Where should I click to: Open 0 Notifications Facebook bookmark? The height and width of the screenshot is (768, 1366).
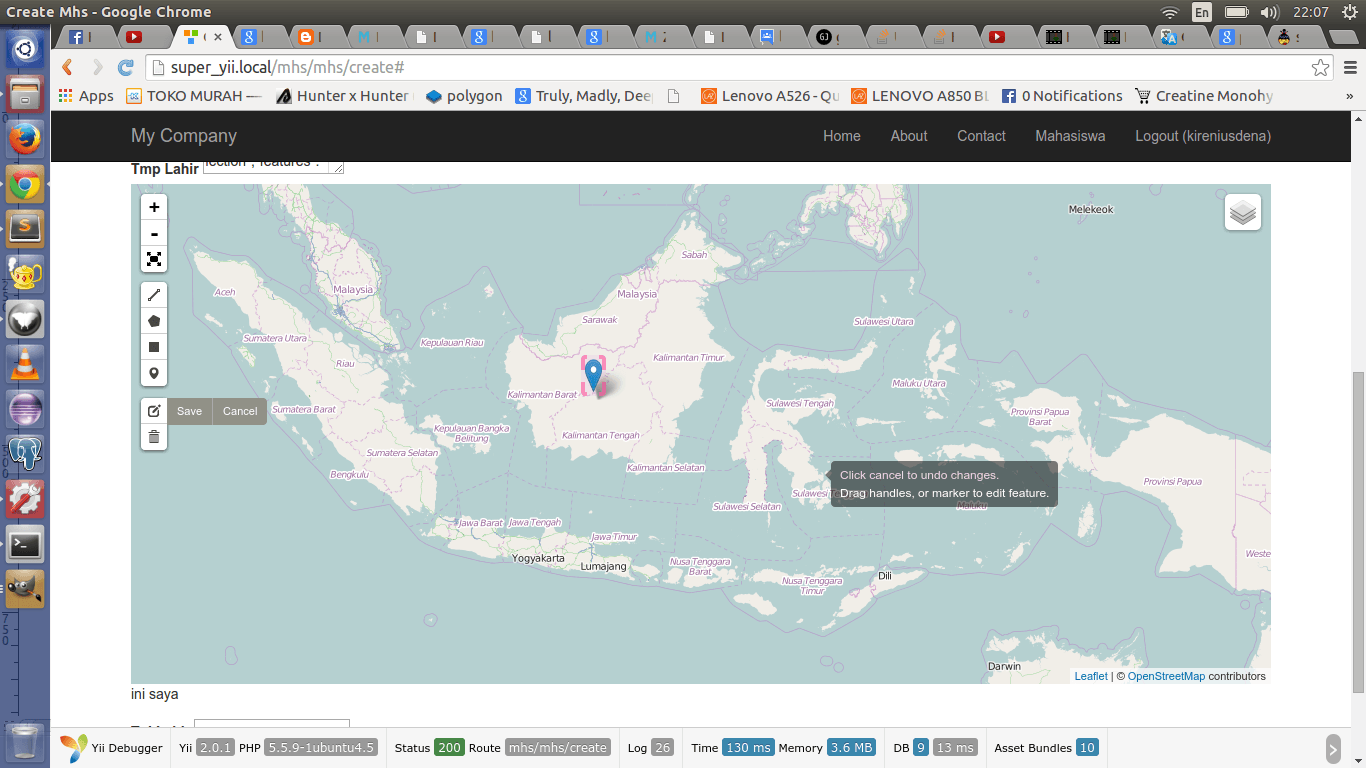[x=1063, y=96]
